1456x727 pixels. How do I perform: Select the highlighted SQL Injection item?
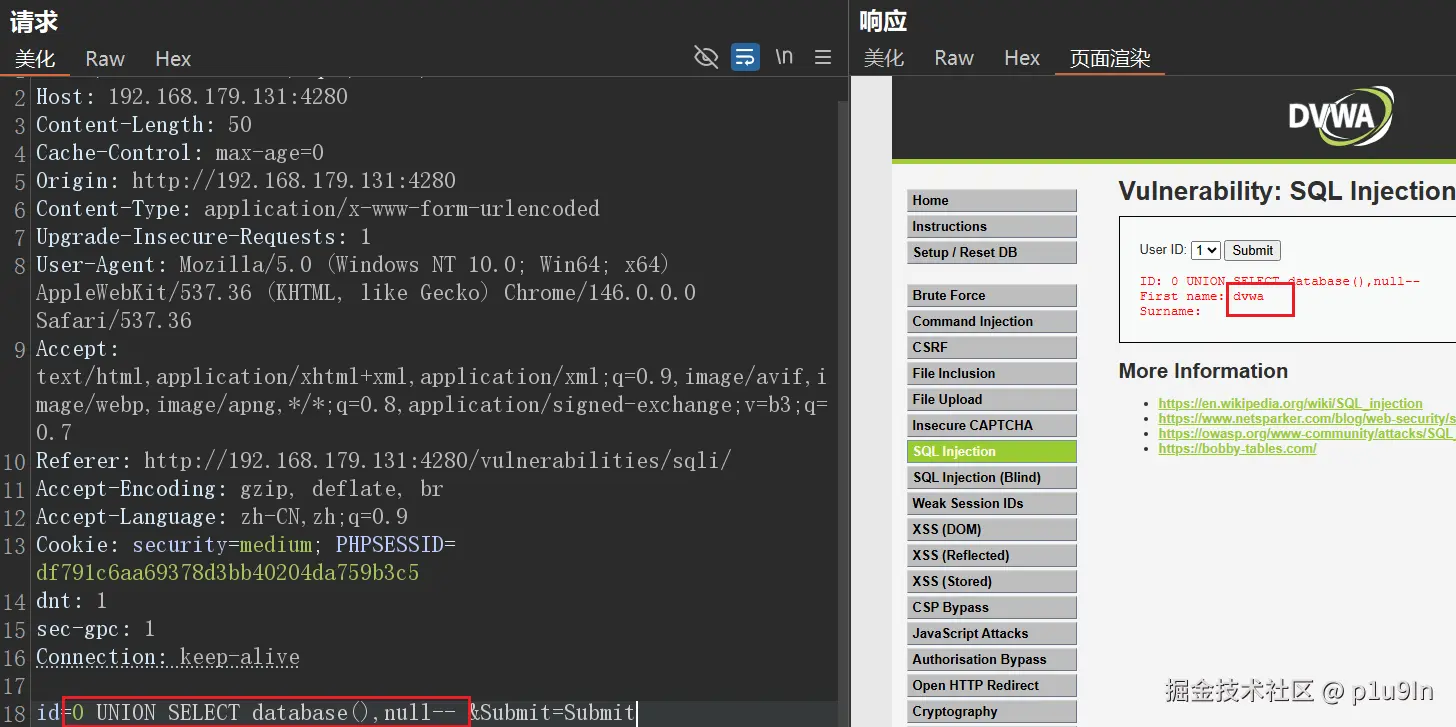(x=992, y=451)
